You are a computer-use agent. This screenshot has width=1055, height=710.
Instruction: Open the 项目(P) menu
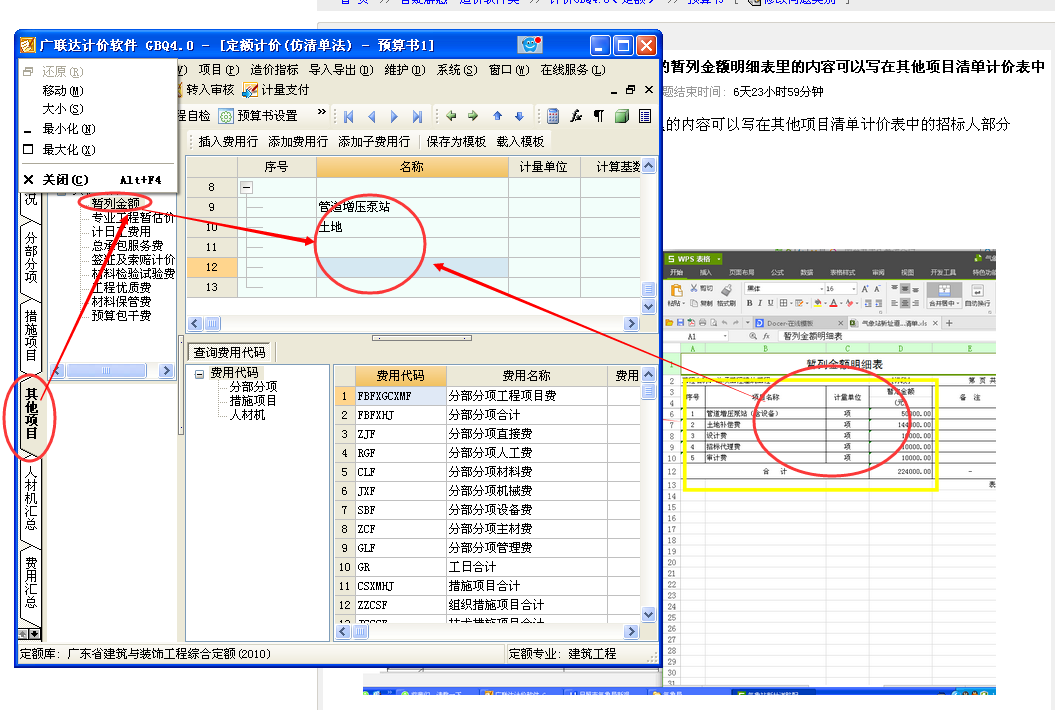coord(219,70)
